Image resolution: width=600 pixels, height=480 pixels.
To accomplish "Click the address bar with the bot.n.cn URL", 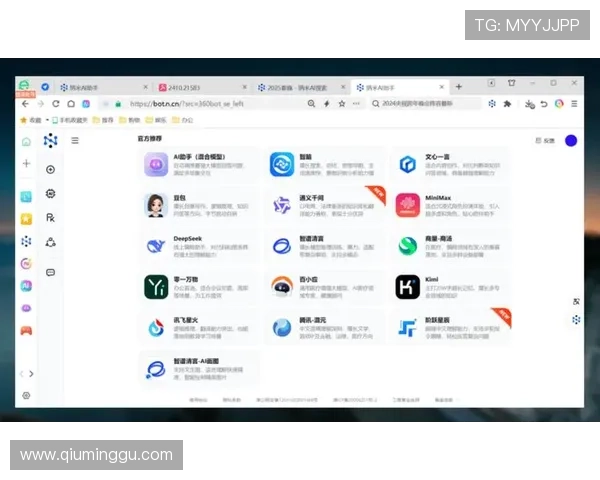I will [203, 104].
